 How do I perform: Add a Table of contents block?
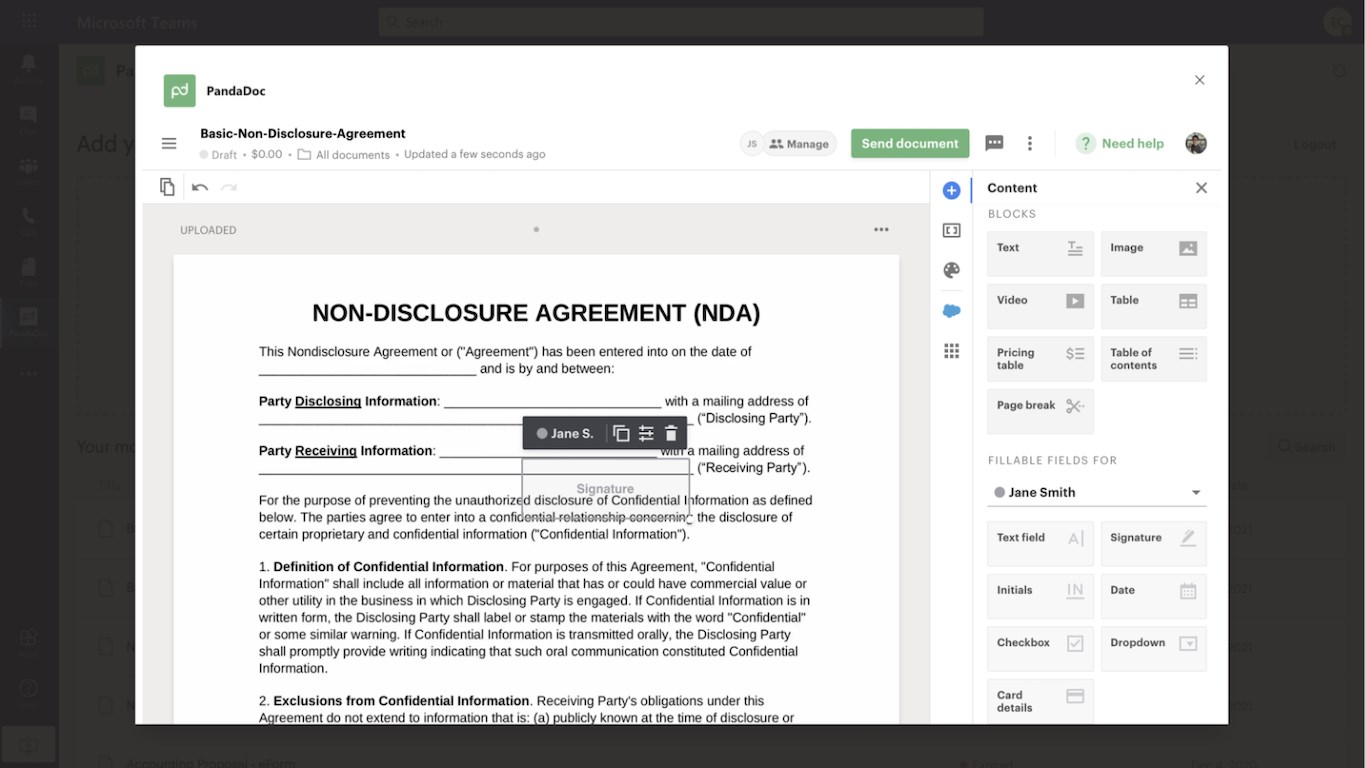1153,359
